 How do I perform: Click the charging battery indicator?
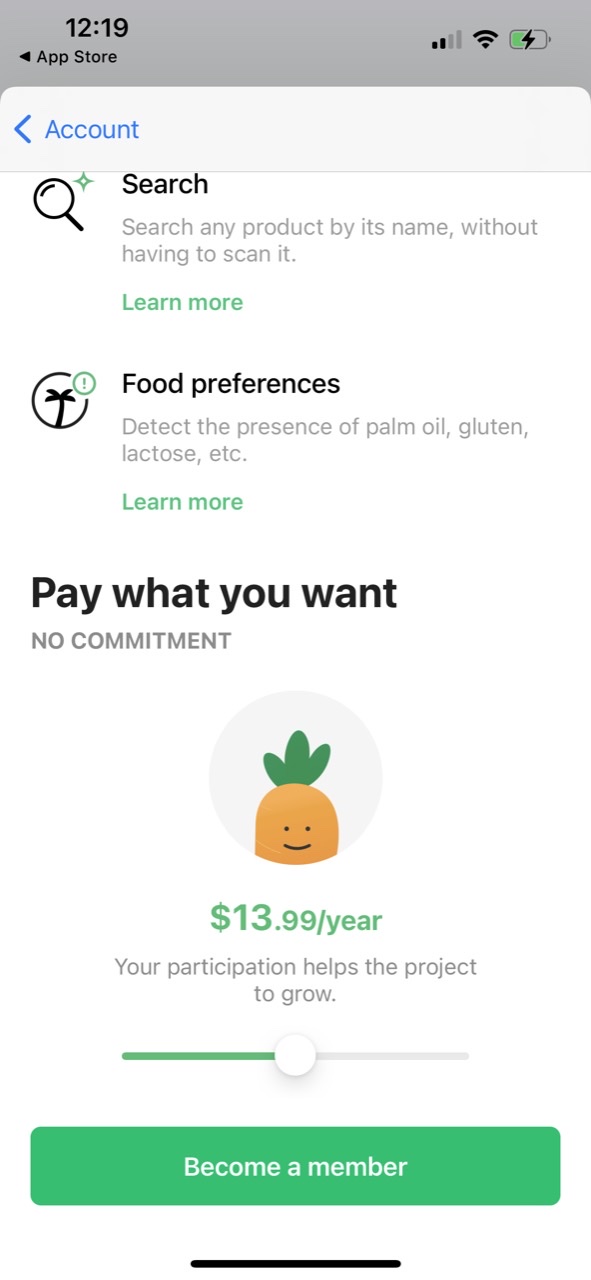point(528,39)
